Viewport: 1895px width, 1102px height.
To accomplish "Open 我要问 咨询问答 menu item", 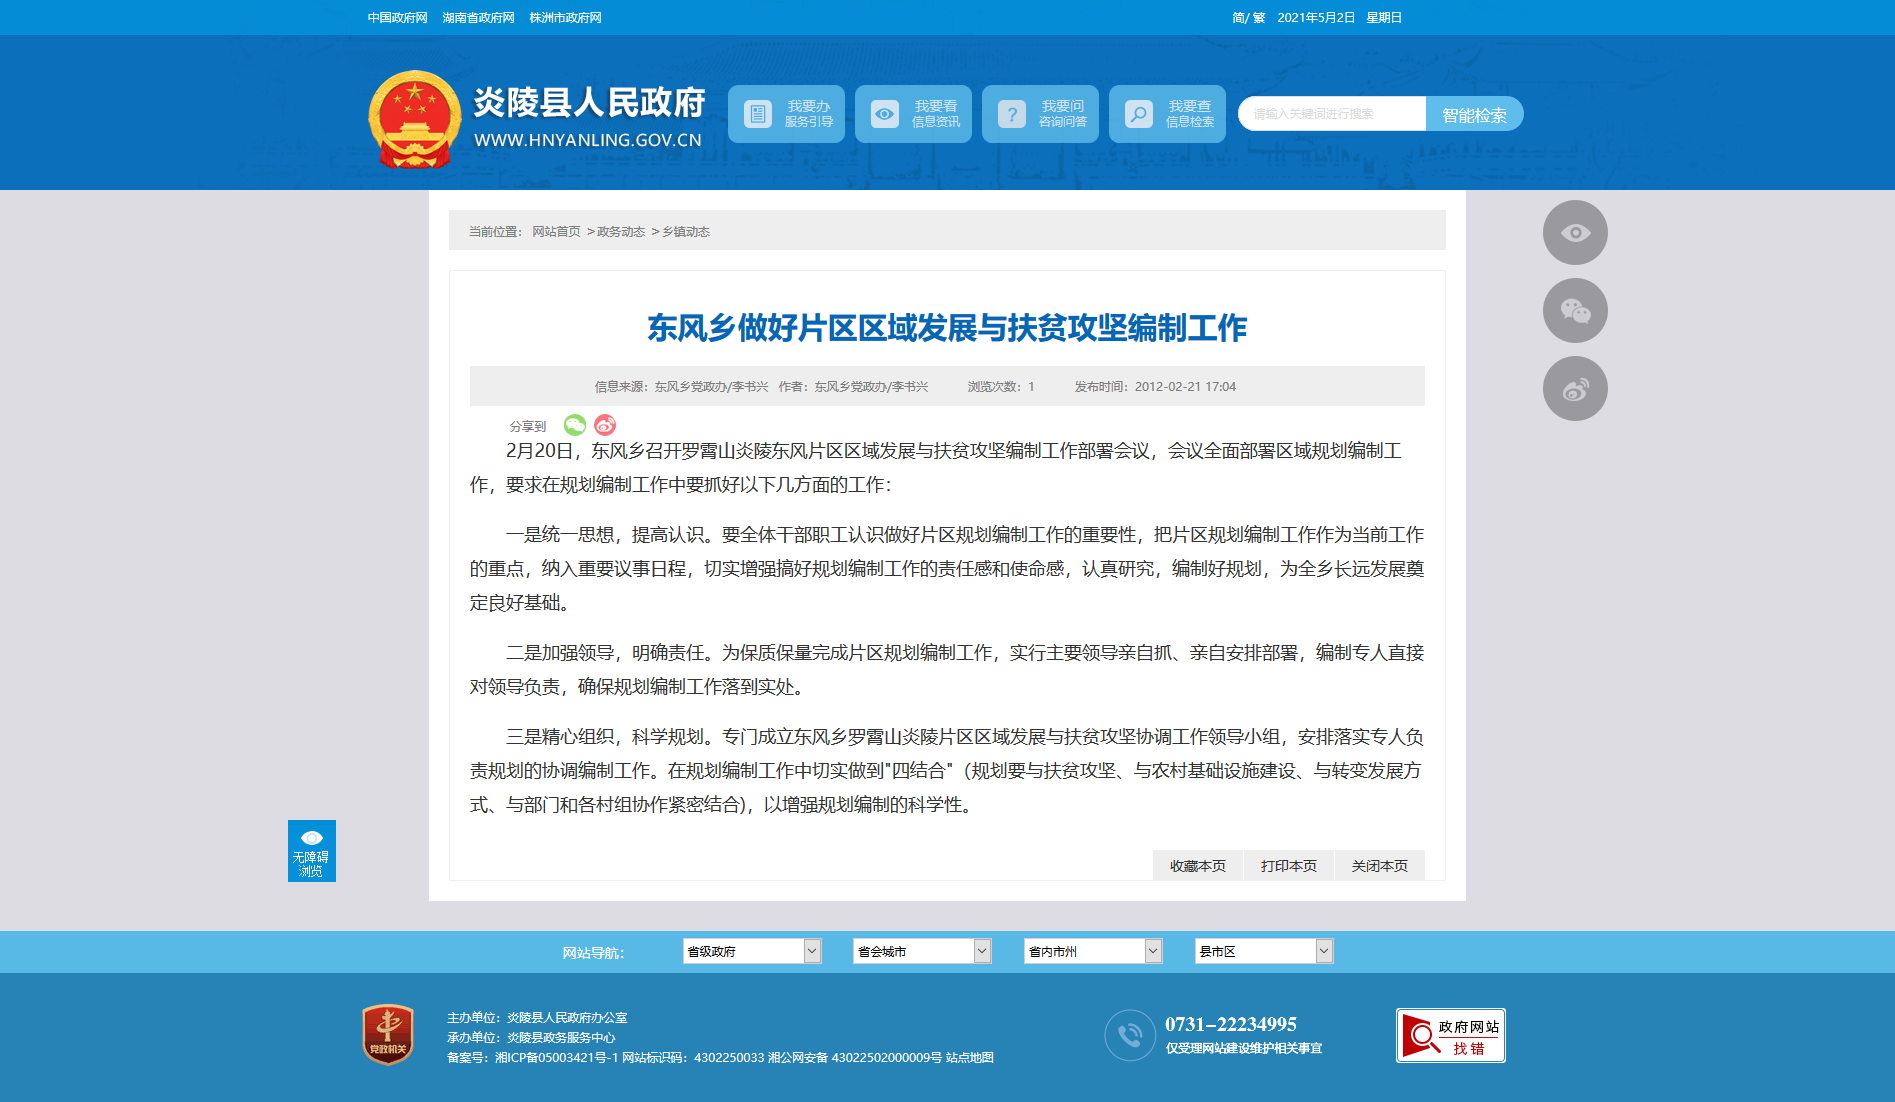I will click(1040, 114).
